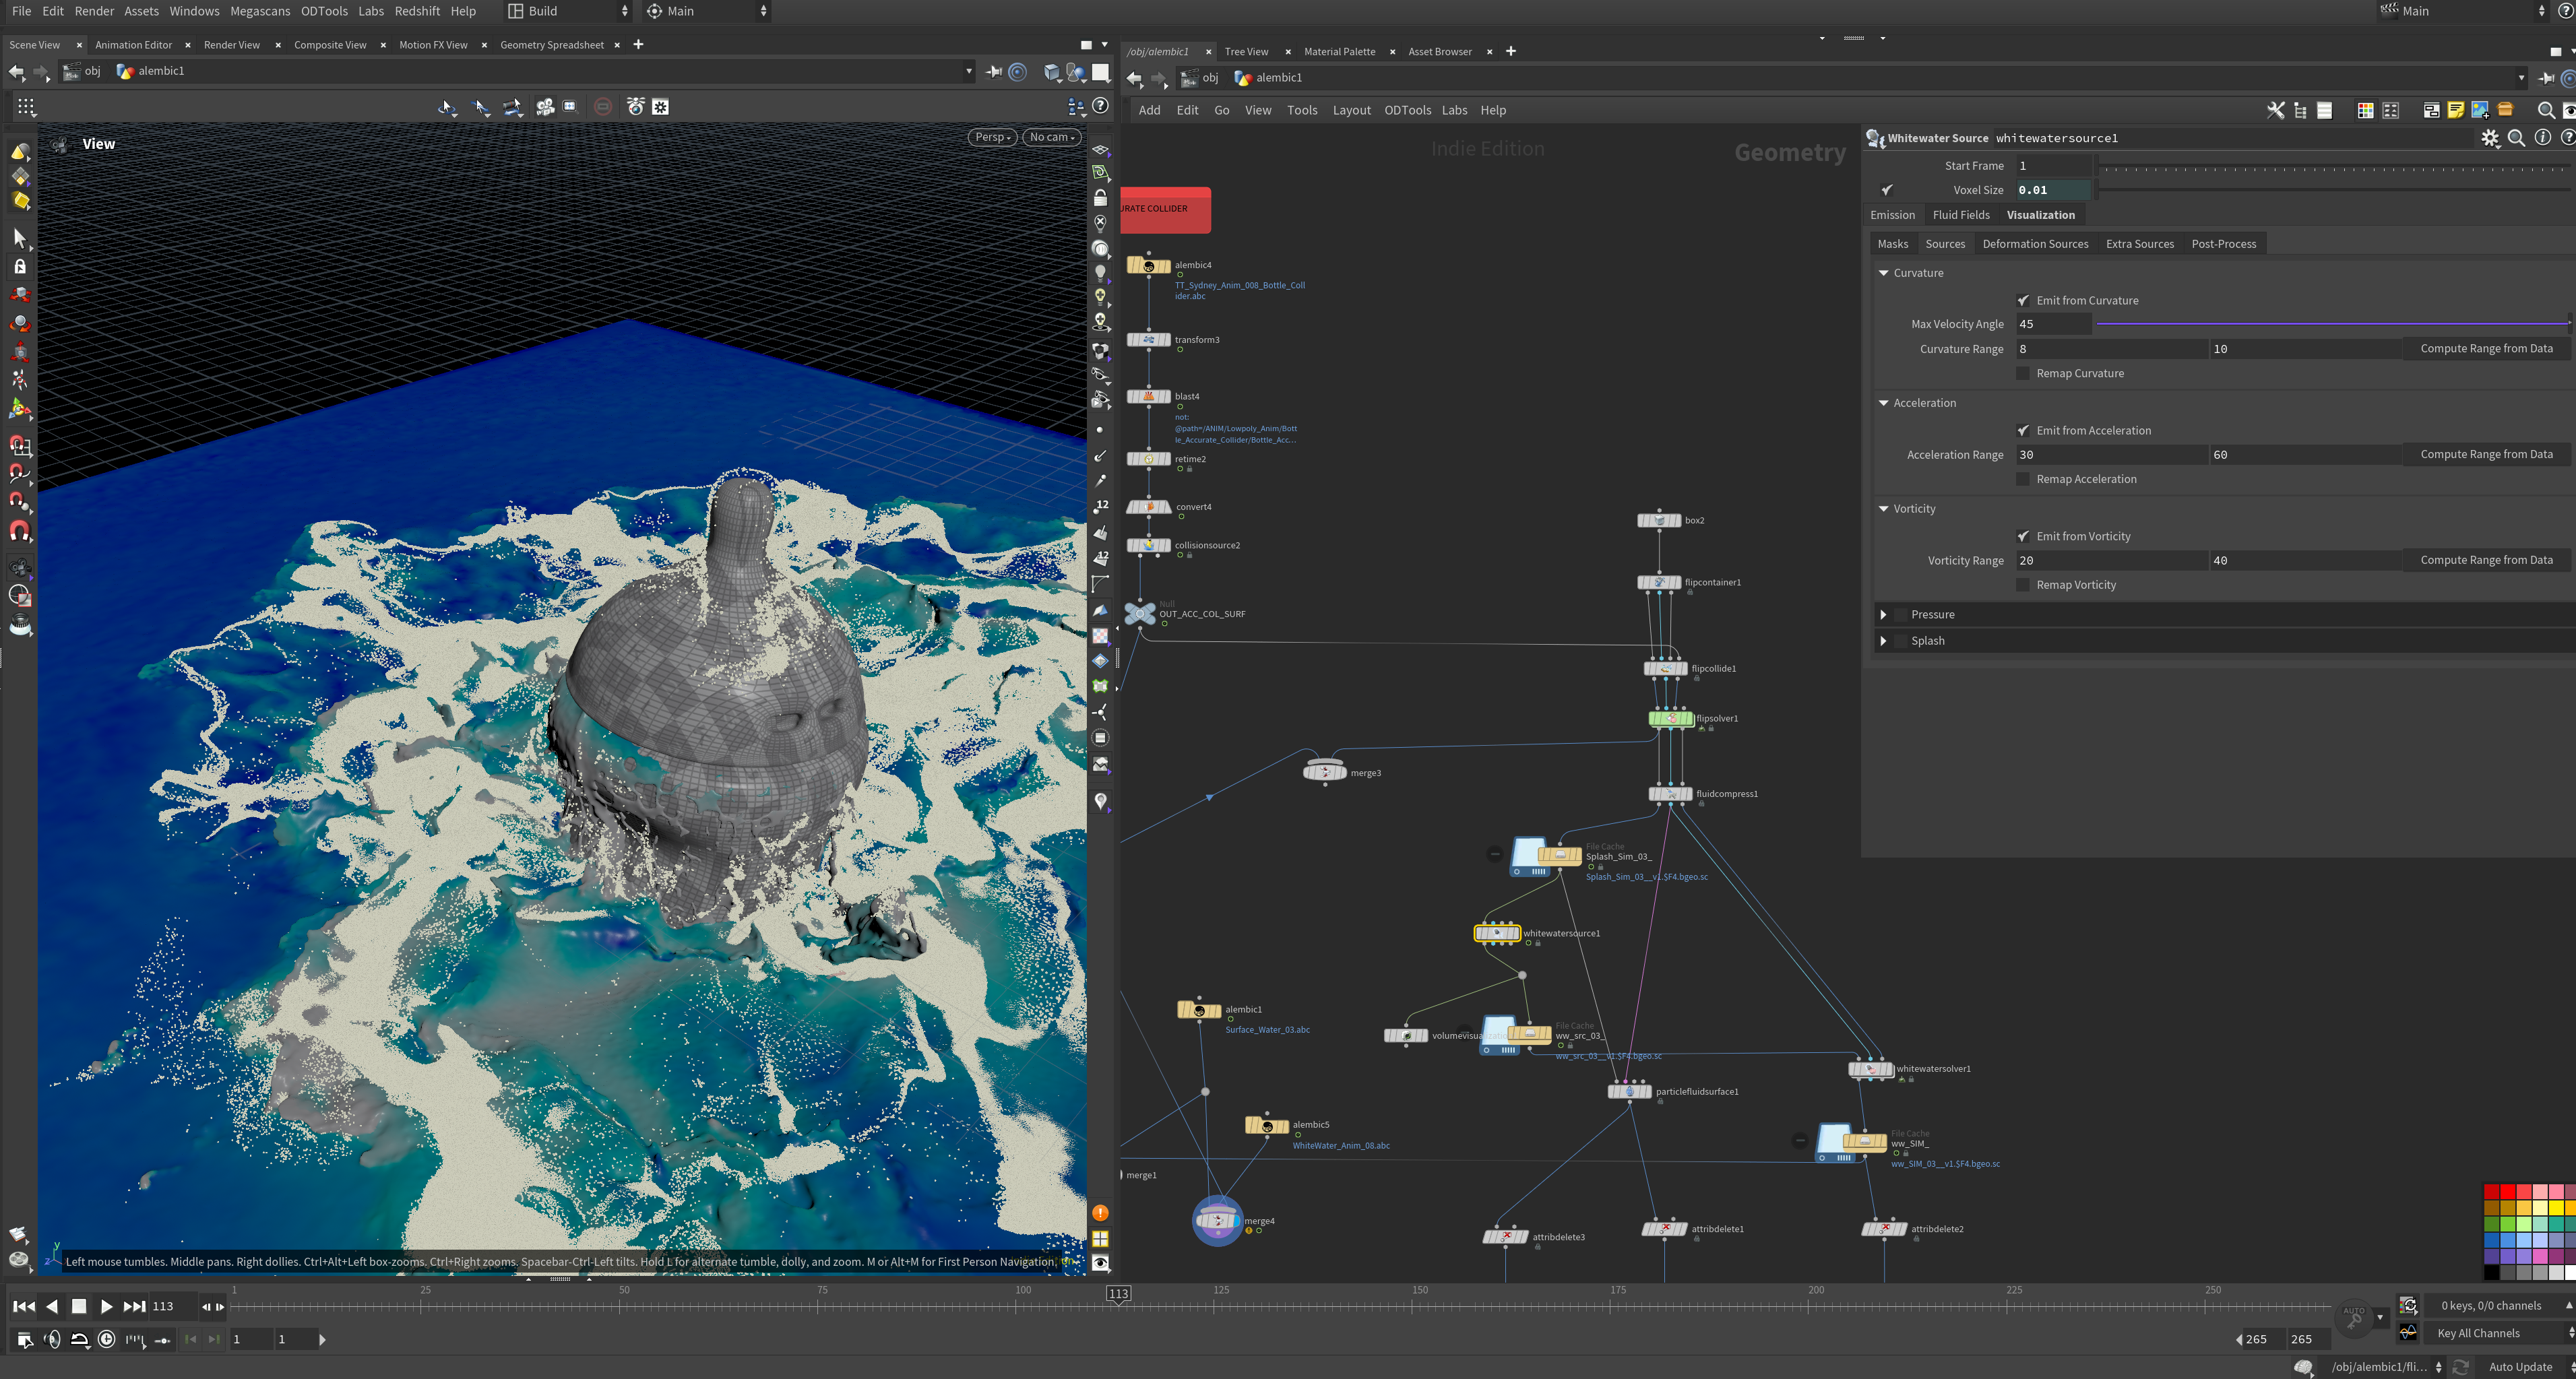Compute Acceleration Range from Data

coord(2486,454)
